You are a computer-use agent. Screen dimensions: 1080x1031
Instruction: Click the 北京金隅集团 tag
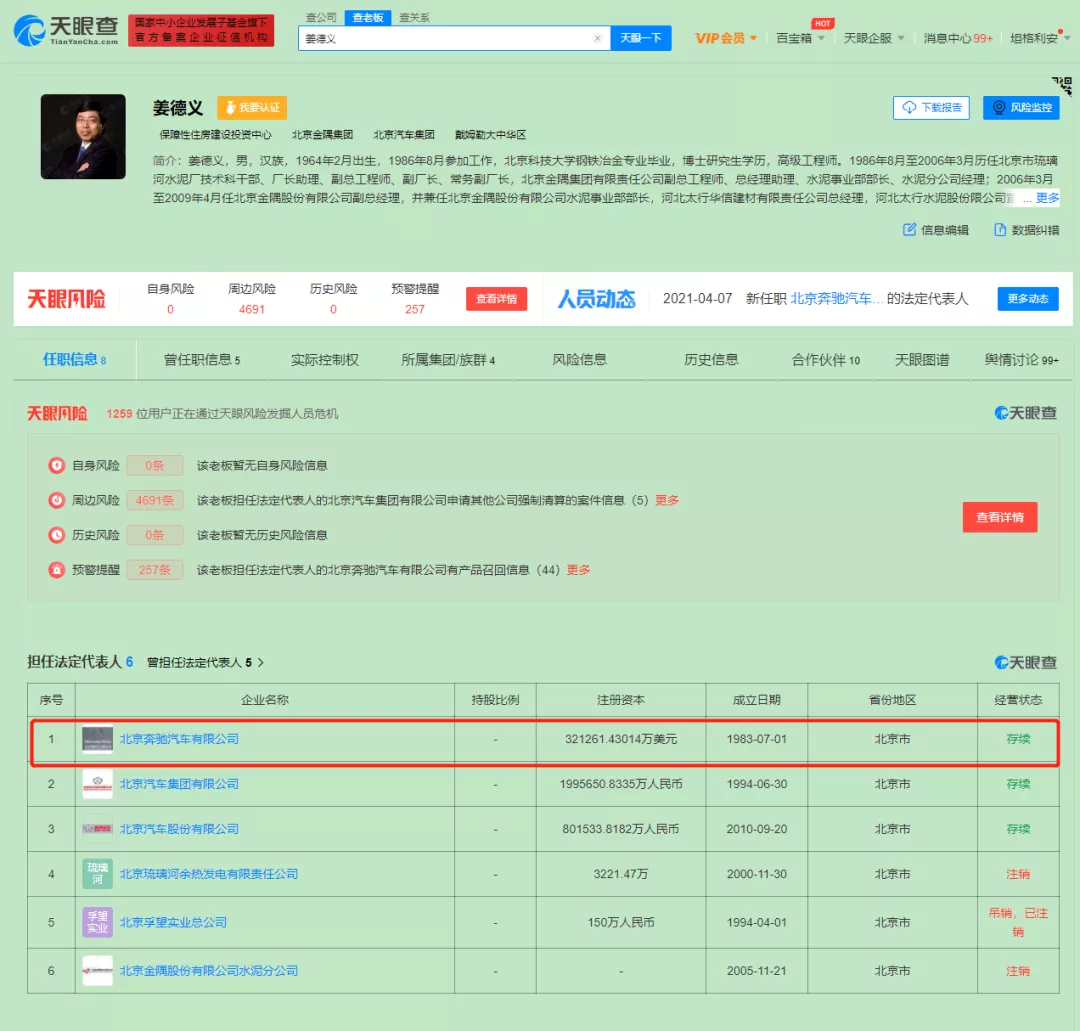(x=322, y=135)
